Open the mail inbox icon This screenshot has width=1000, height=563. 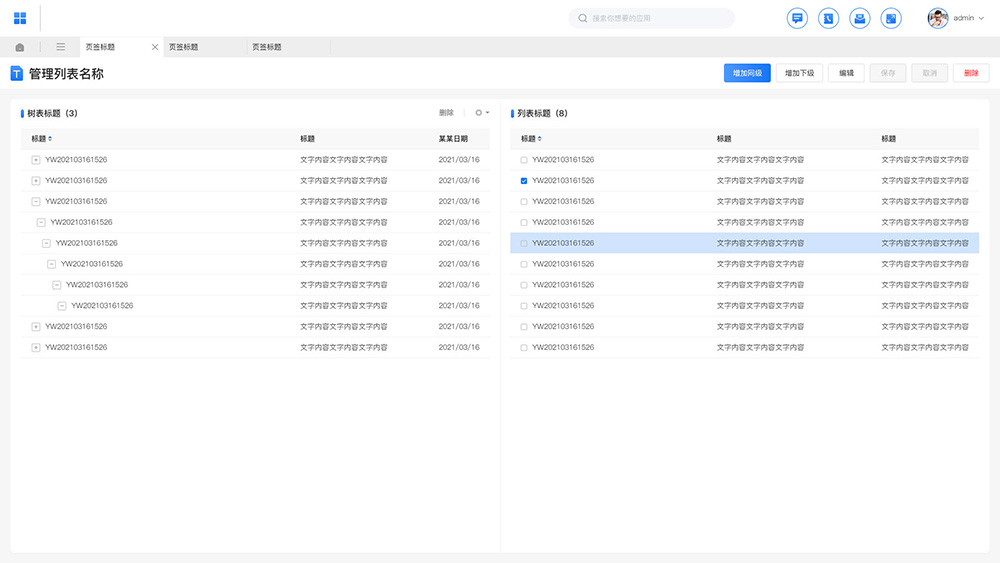pyautogui.click(x=860, y=18)
